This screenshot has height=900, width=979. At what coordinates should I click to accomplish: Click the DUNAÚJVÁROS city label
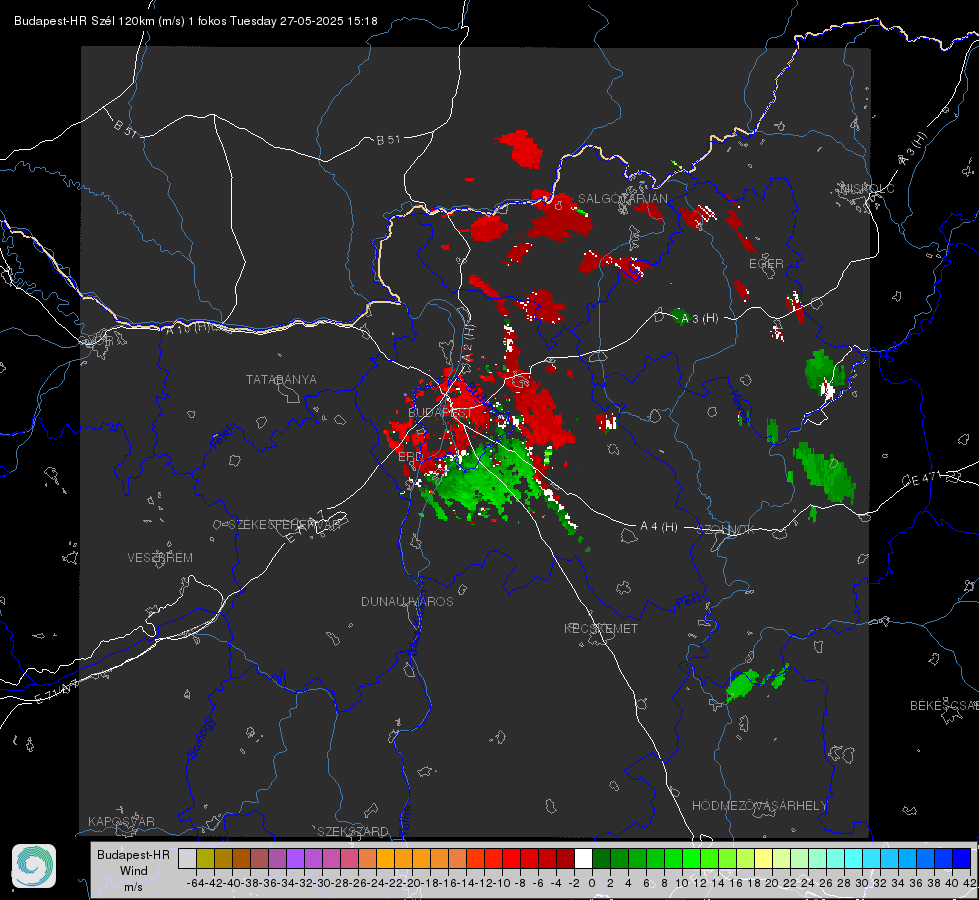point(407,601)
